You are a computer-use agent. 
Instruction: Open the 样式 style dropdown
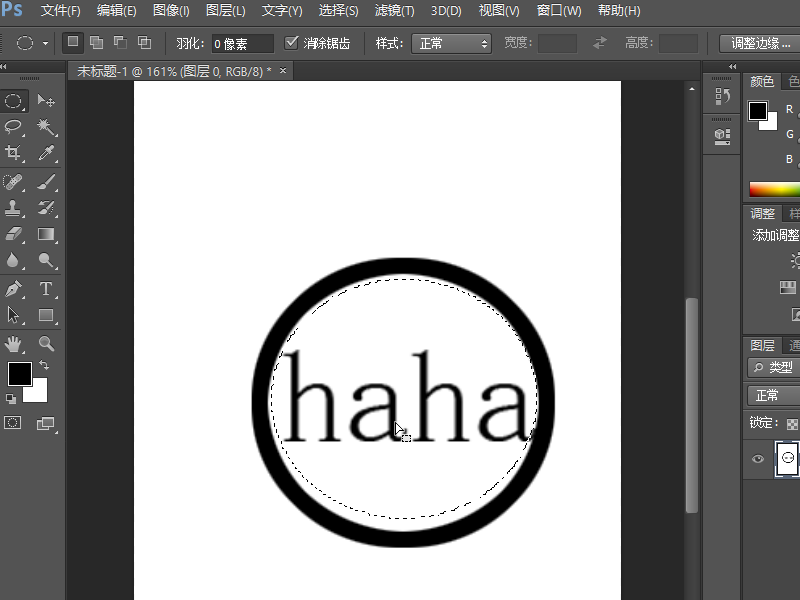coord(453,44)
